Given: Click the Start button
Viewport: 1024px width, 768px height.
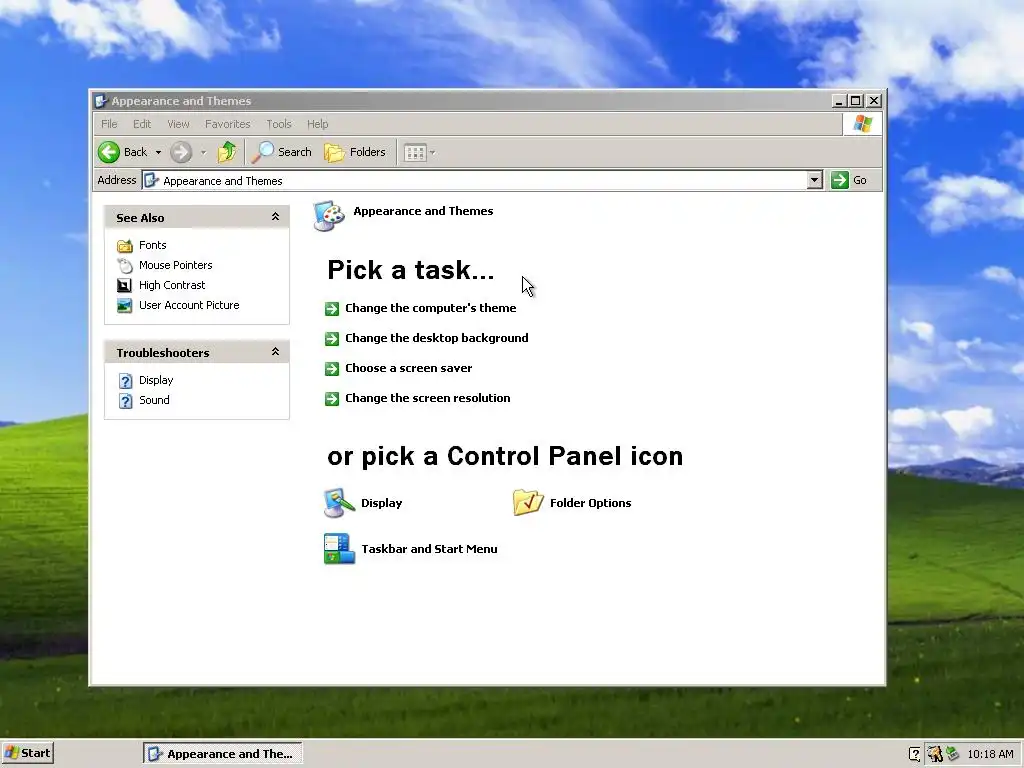Looking at the screenshot, I should [27, 753].
